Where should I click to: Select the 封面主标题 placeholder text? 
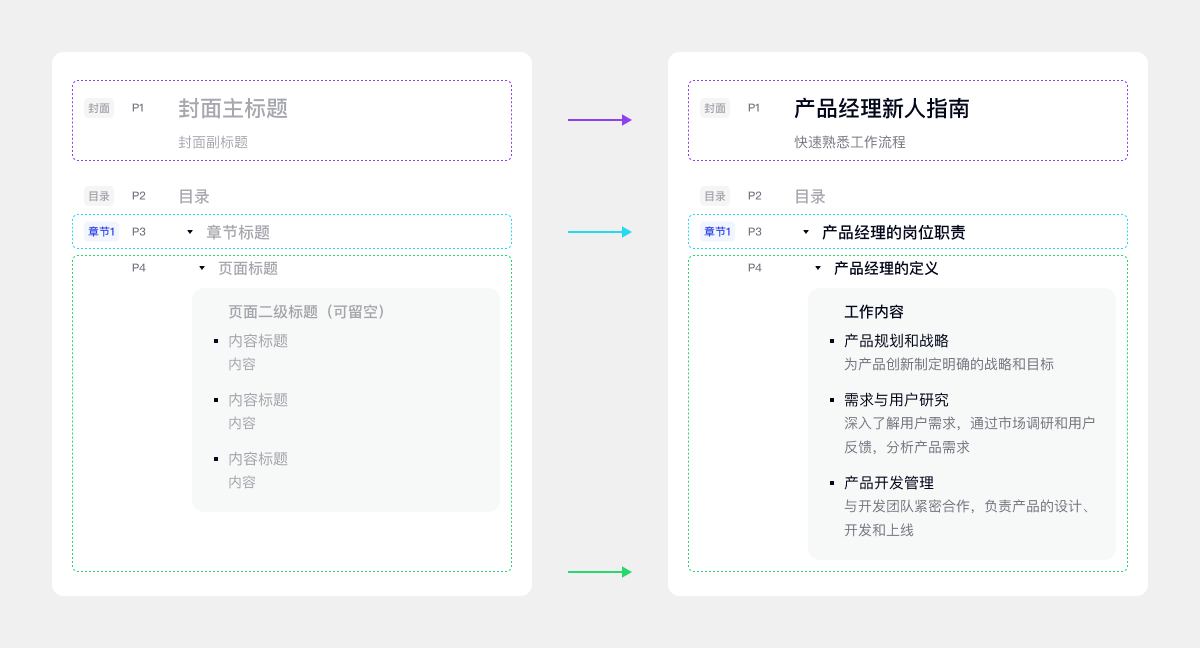click(x=233, y=108)
